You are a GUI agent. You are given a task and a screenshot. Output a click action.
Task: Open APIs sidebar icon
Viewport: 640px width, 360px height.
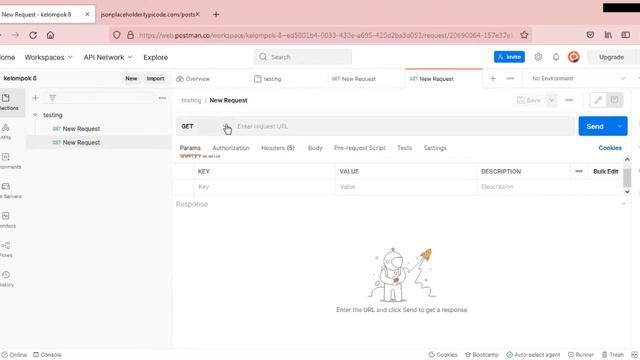[x=6, y=132]
